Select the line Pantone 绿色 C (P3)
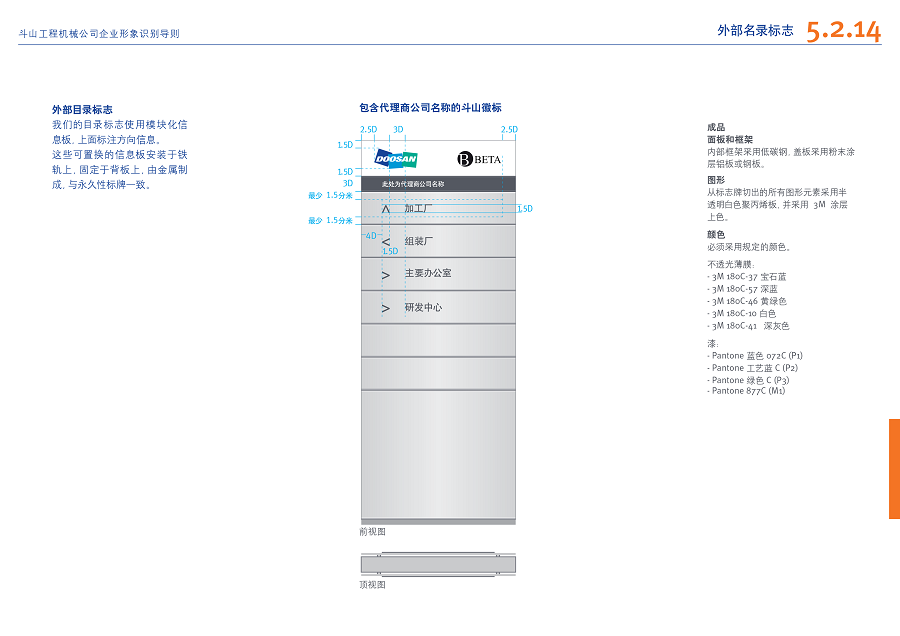 point(748,380)
